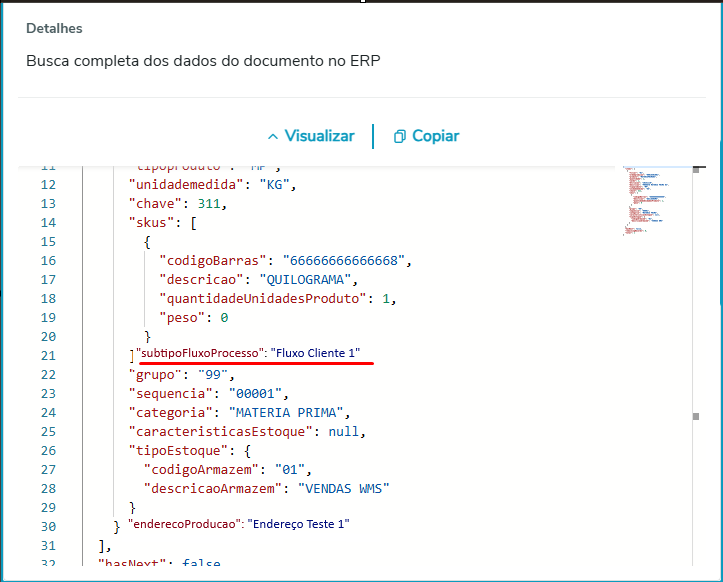The width and height of the screenshot is (723, 582).
Task: Click "Busca completa dos dados do documento no ERP"
Action: [203, 61]
